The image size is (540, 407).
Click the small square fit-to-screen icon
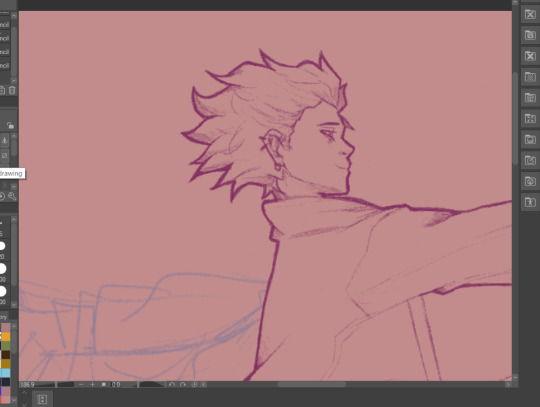[x=104, y=384]
